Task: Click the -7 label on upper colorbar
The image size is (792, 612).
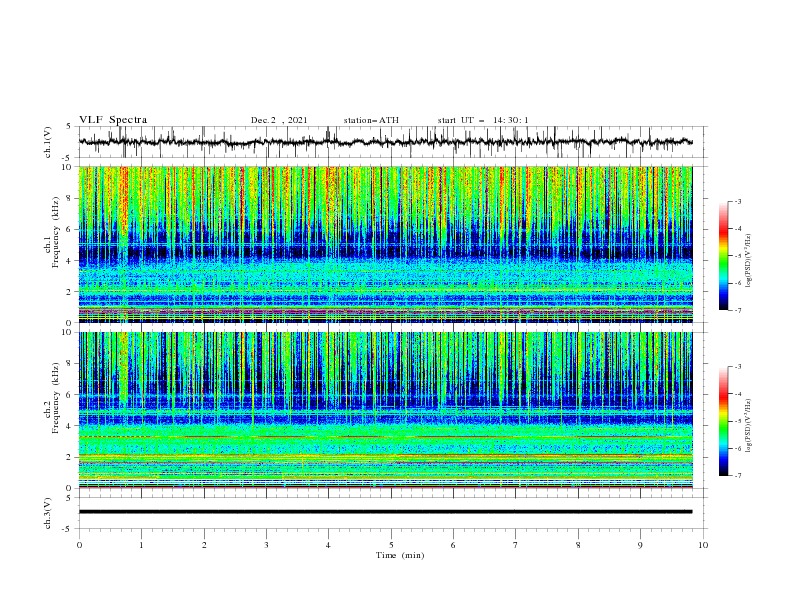Action: (737, 310)
